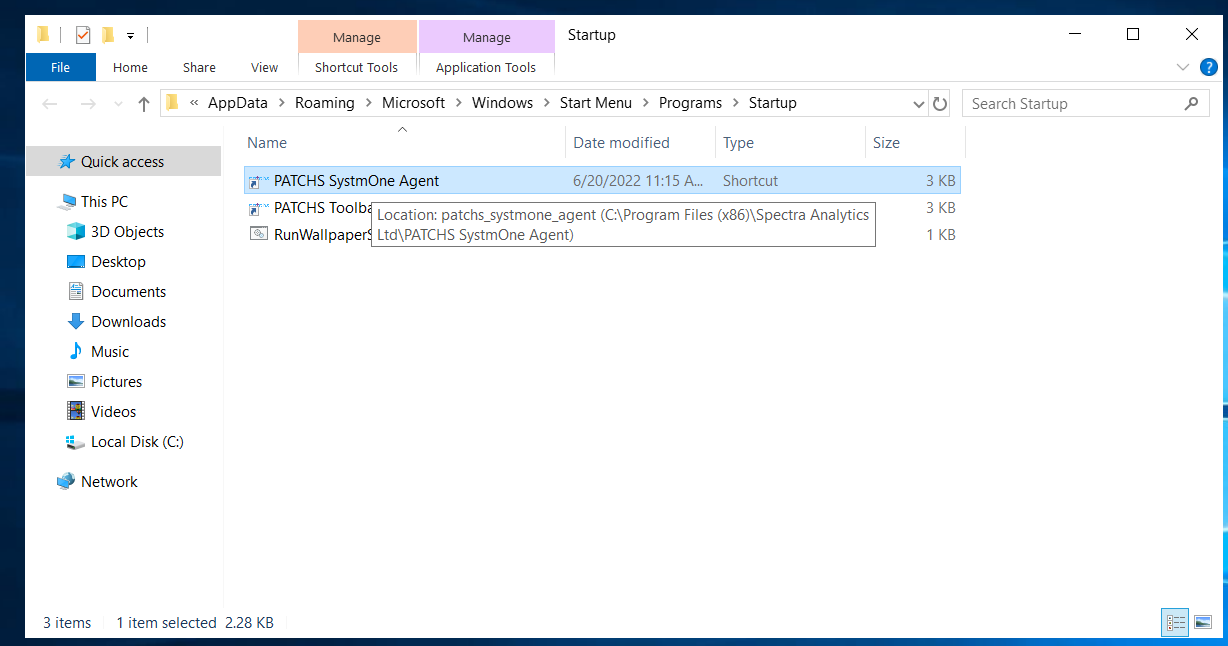Sort by the Name column header
Viewport: 1228px width, 646px height.
pyautogui.click(x=267, y=143)
